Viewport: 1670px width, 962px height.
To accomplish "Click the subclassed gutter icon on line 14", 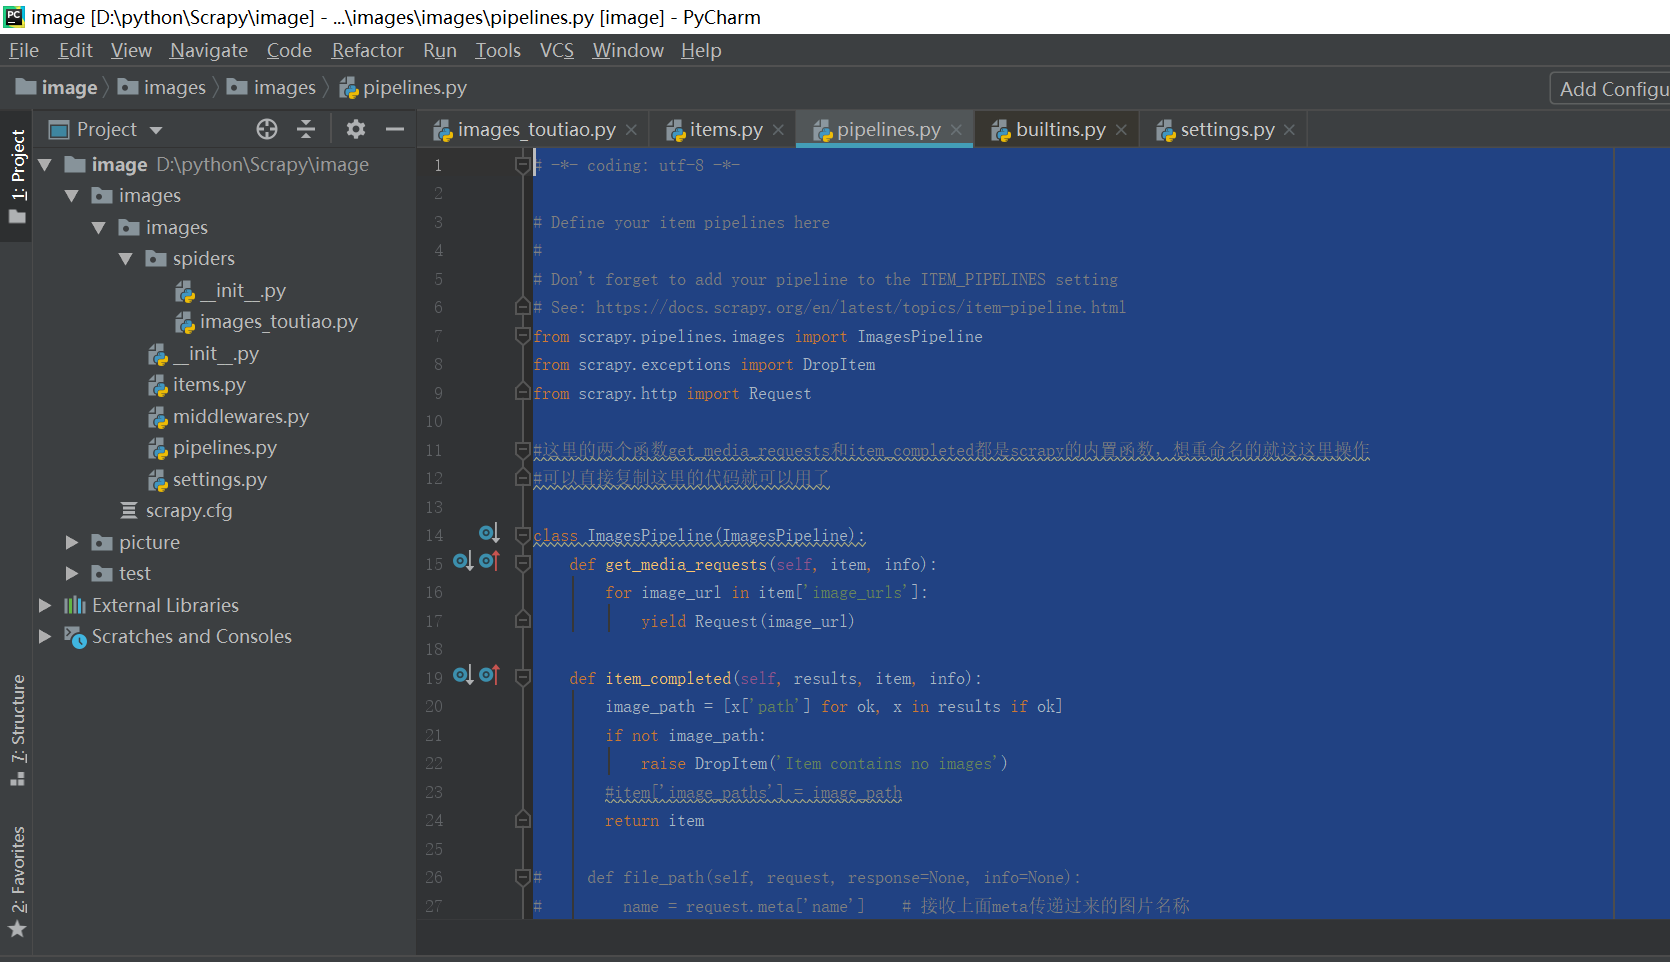I will coord(489,534).
